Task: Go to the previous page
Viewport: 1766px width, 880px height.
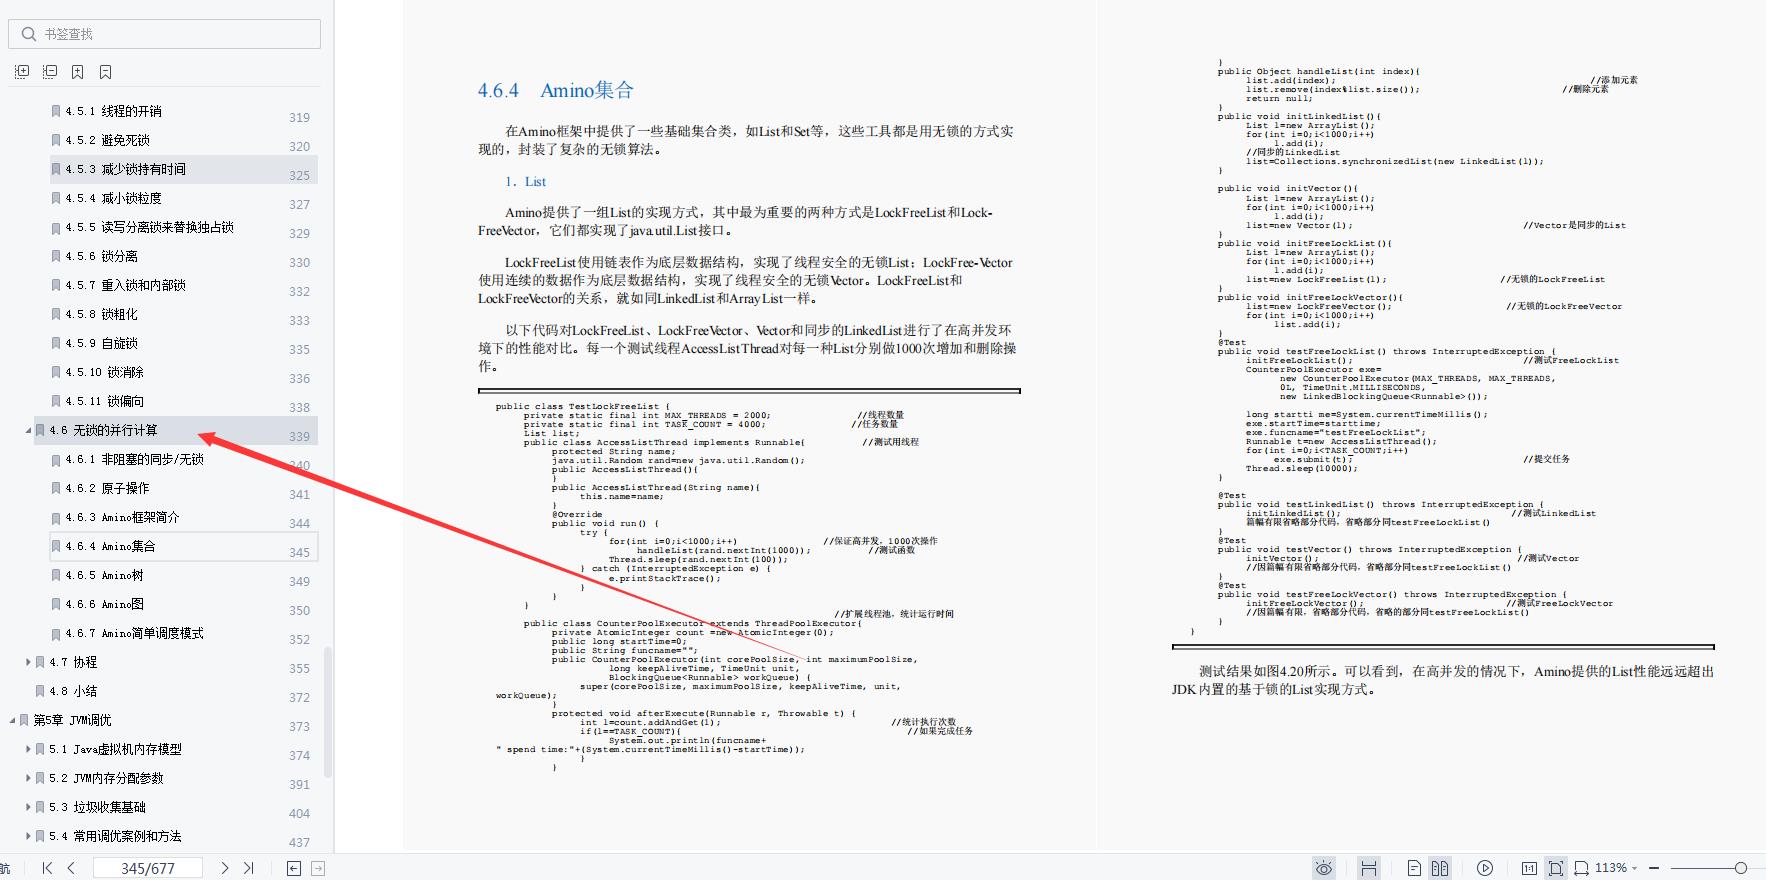Action: point(71,868)
